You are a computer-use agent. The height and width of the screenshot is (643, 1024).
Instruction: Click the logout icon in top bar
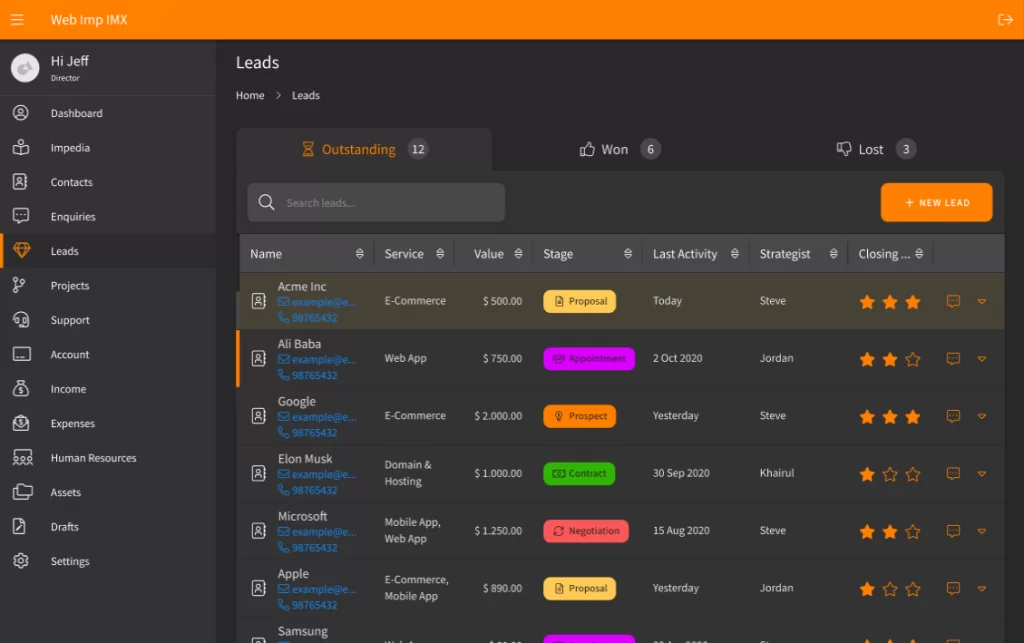point(1005,20)
